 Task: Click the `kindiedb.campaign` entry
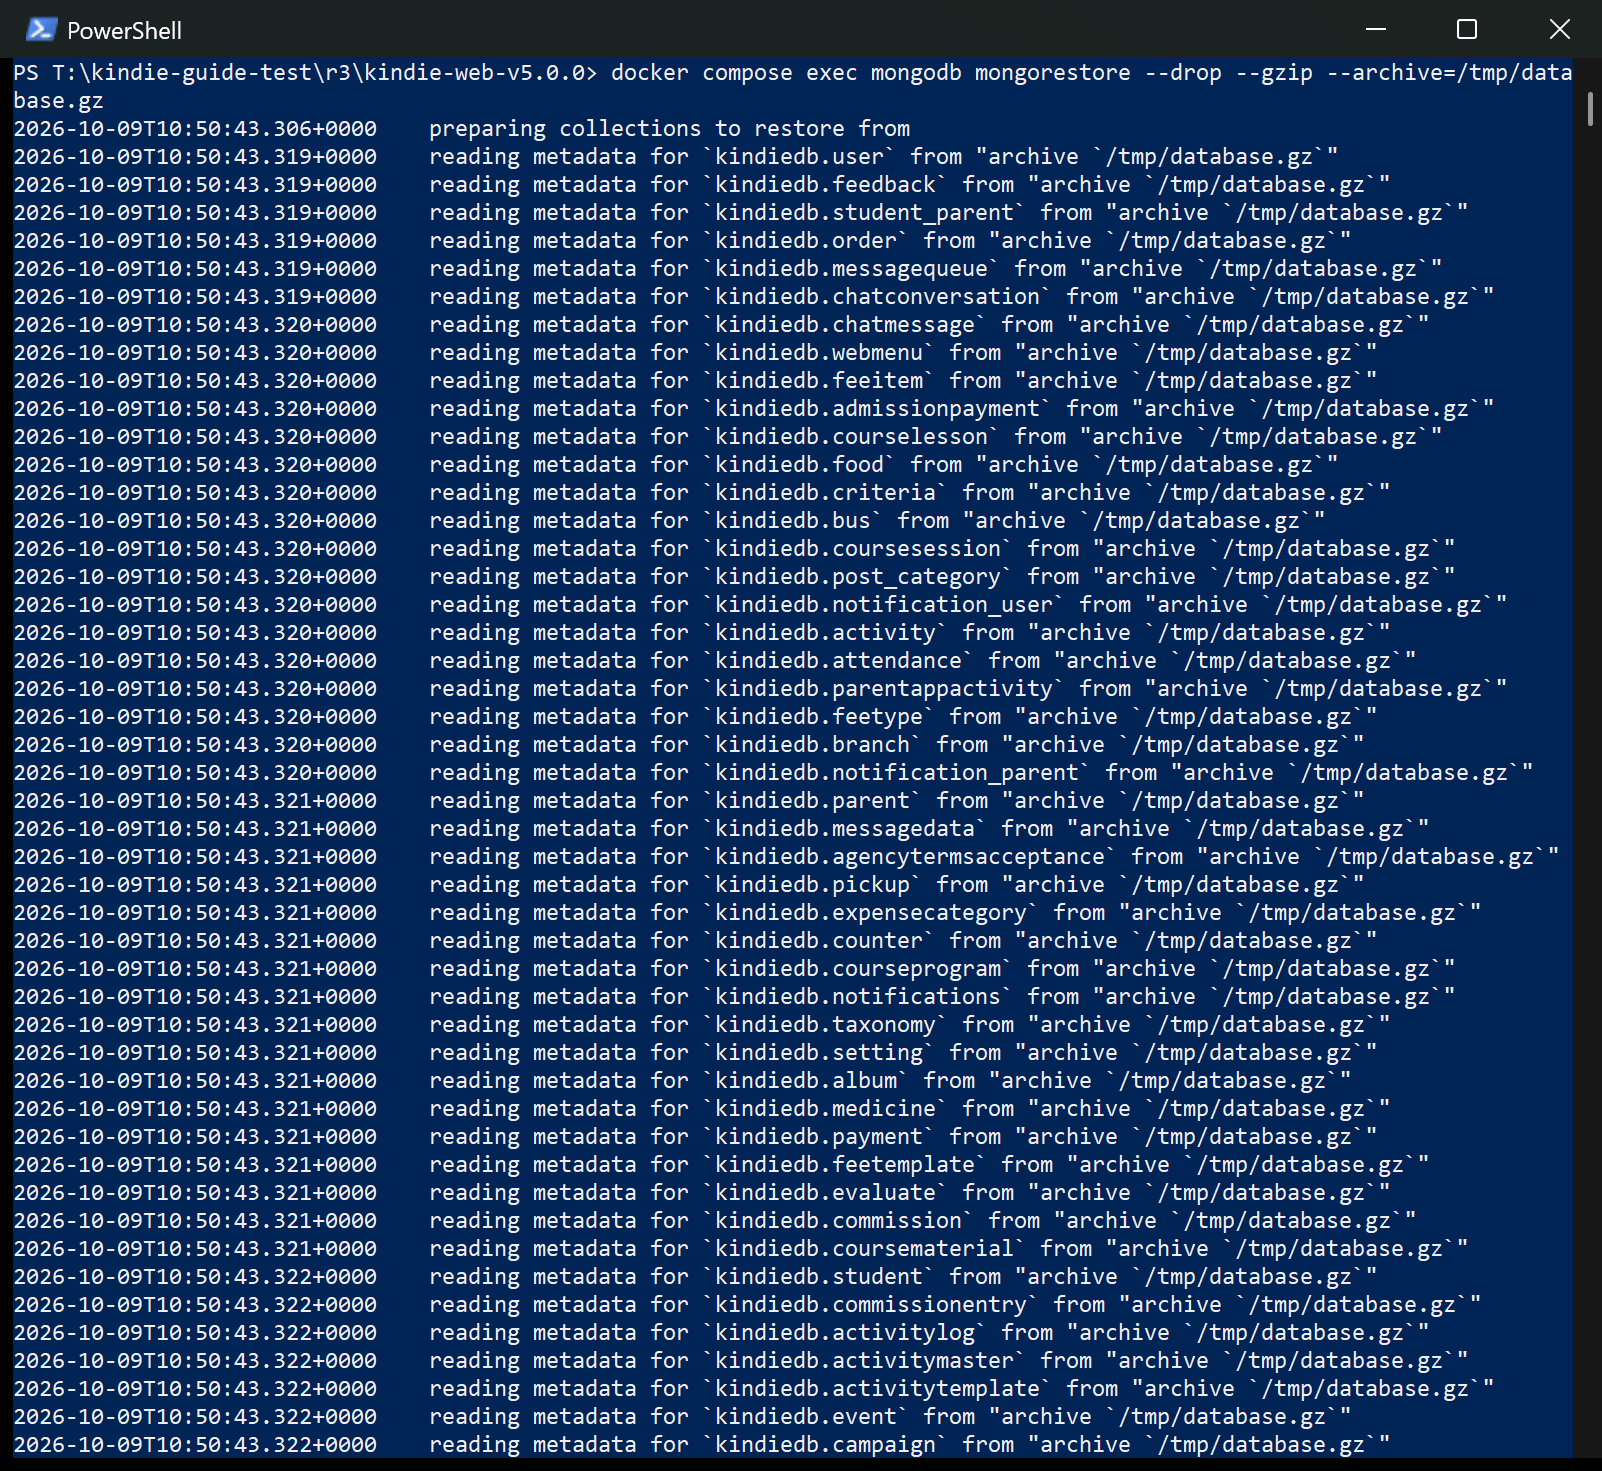826,1445
